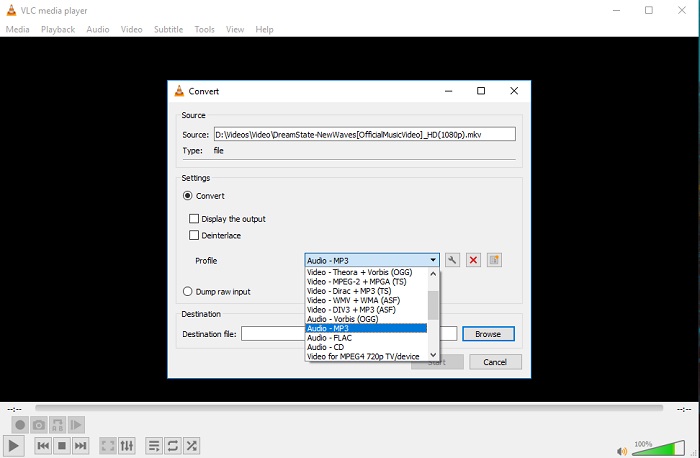The image size is (700, 458).
Task: Click the Source file path field
Action: 365,134
